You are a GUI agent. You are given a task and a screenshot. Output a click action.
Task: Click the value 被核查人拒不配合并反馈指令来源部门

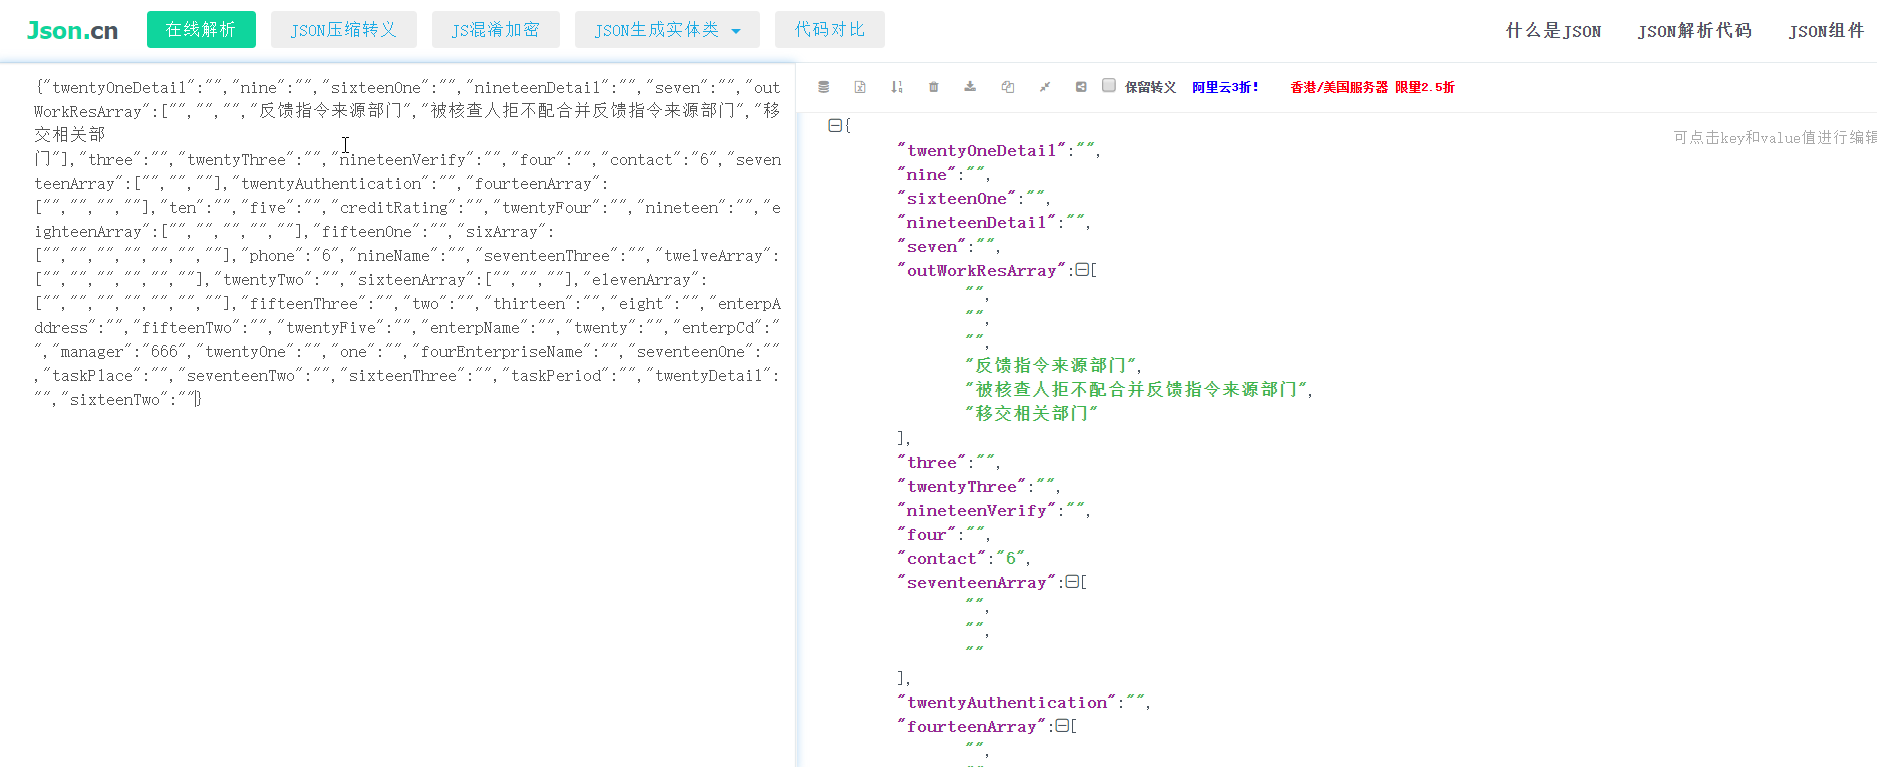(x=1137, y=389)
